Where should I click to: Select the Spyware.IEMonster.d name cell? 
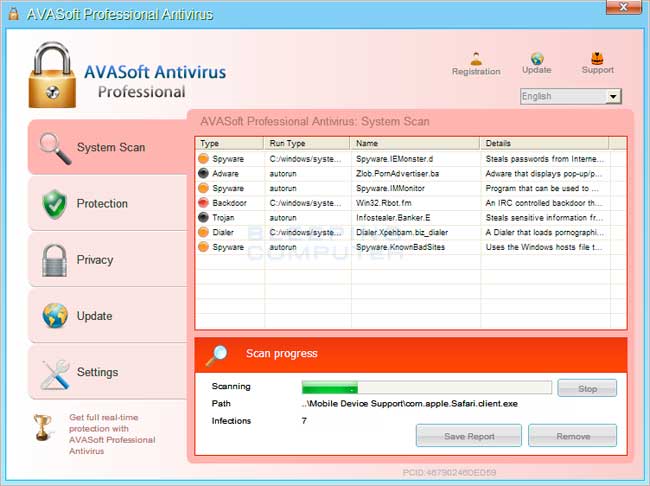pyautogui.click(x=394, y=159)
